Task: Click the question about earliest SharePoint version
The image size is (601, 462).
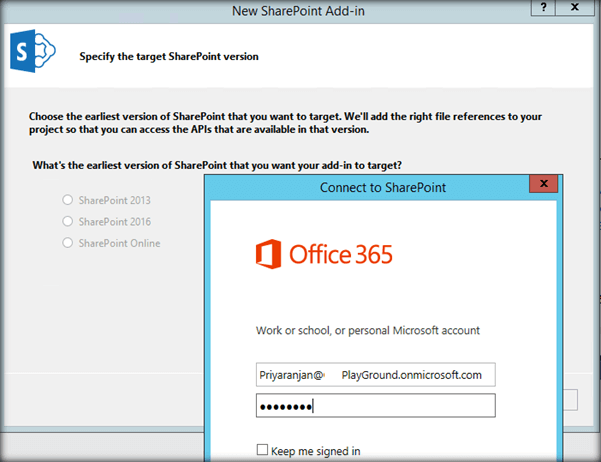Action: pos(224,165)
